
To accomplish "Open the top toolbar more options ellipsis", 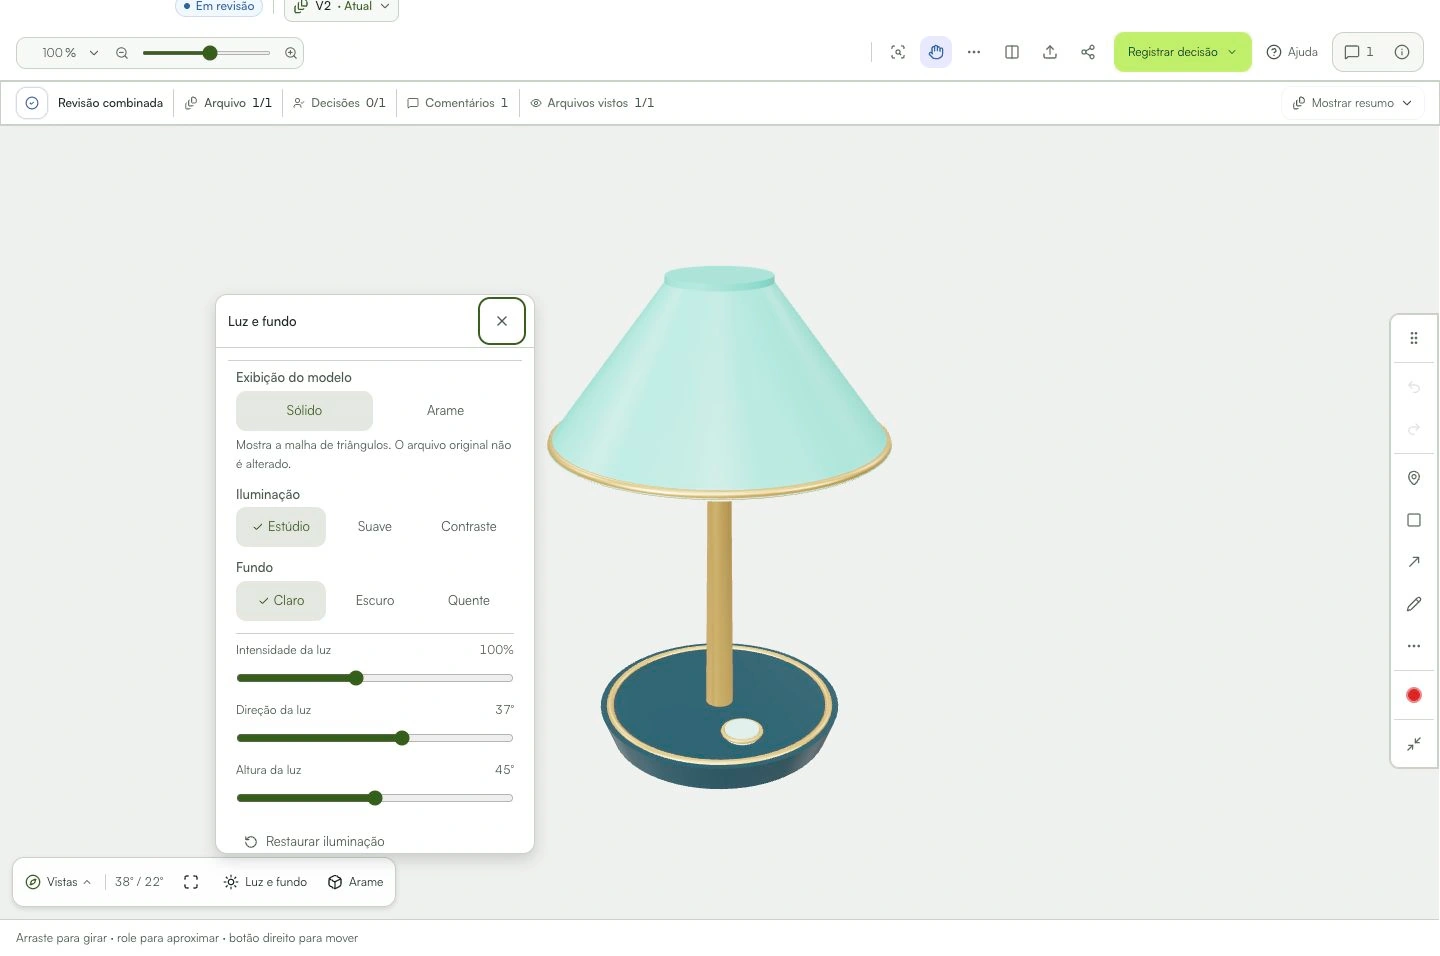I will click(x=974, y=52).
